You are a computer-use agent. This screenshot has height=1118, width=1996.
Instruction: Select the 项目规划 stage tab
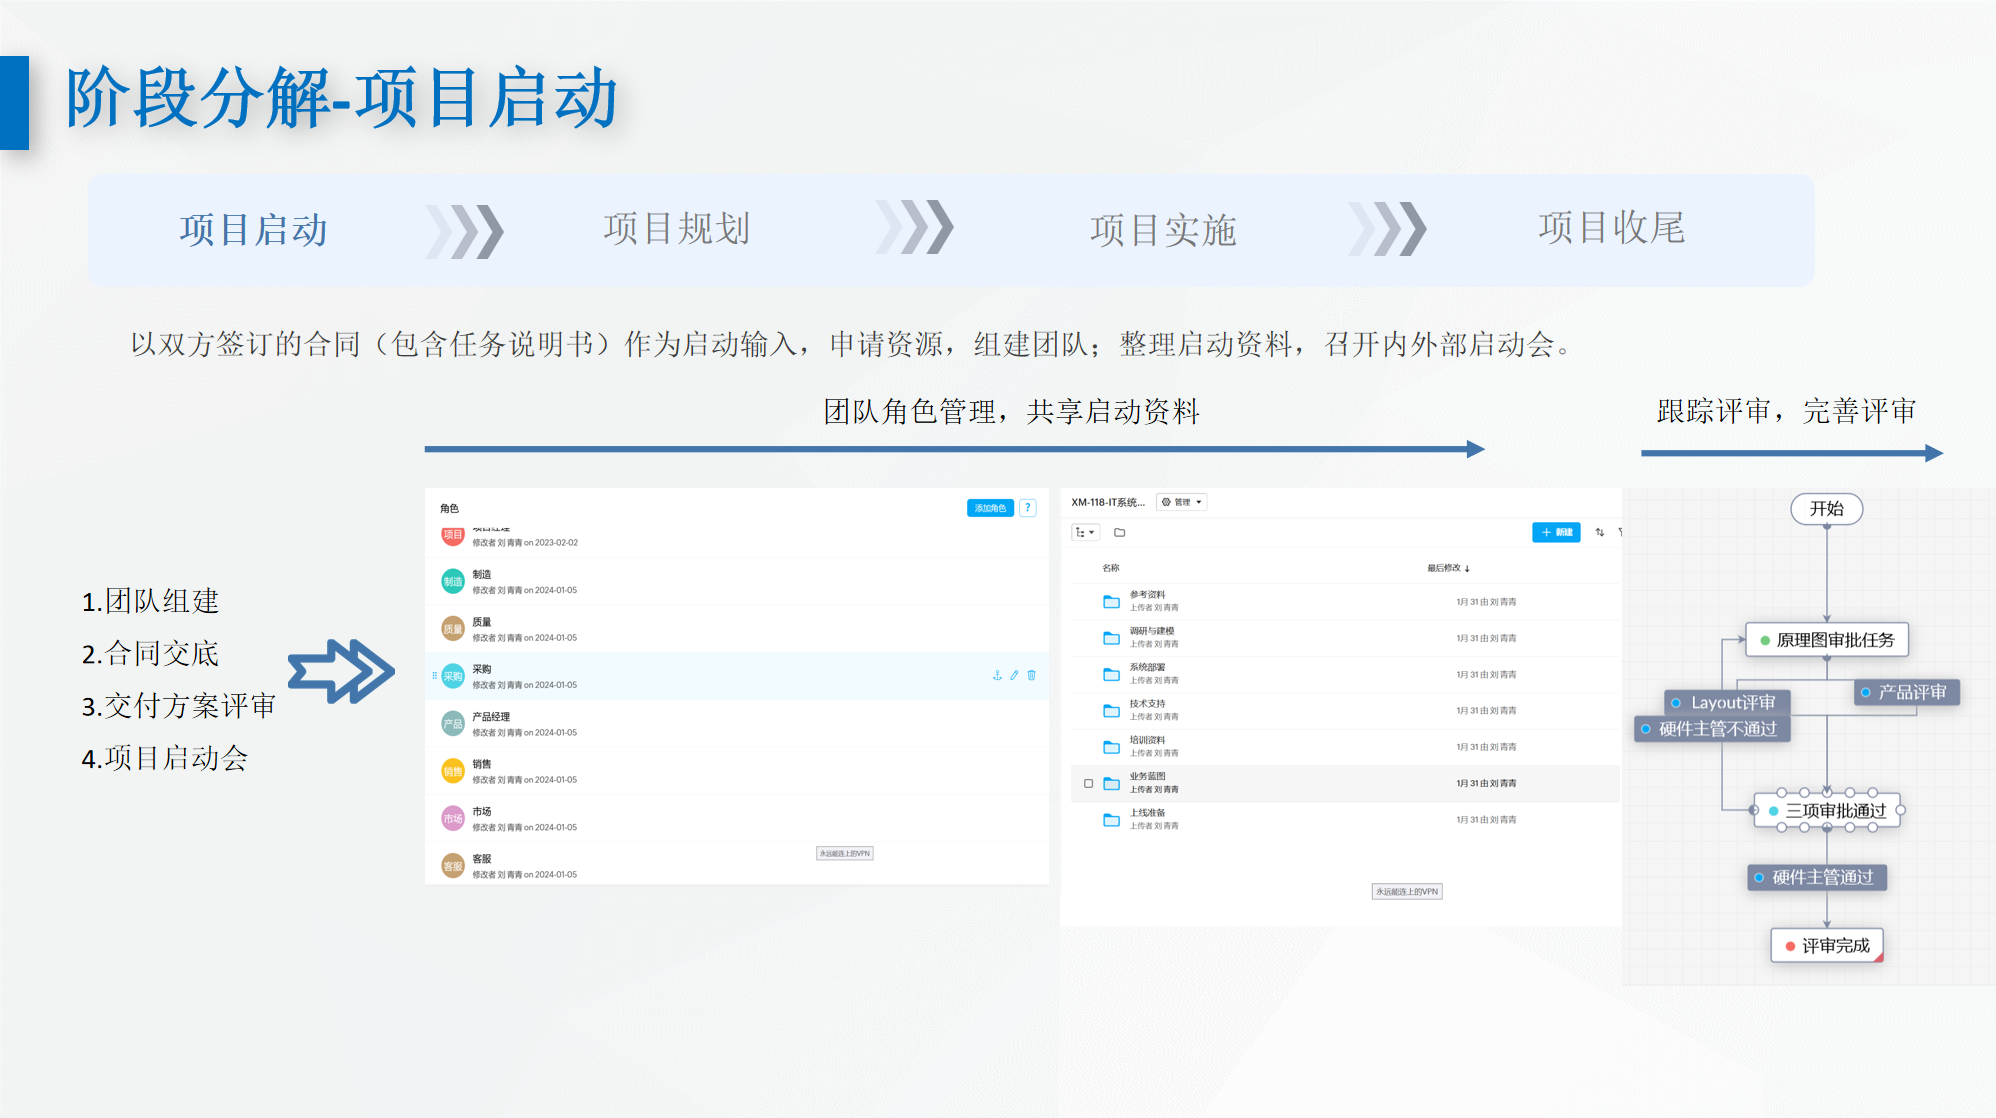pos(676,229)
